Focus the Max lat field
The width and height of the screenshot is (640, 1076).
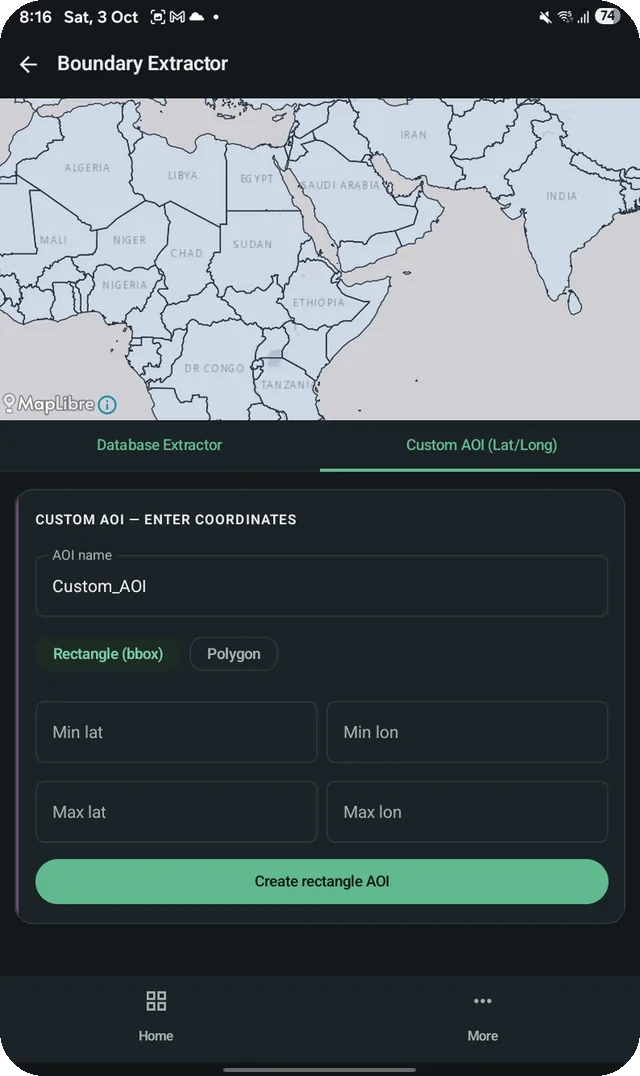click(176, 812)
